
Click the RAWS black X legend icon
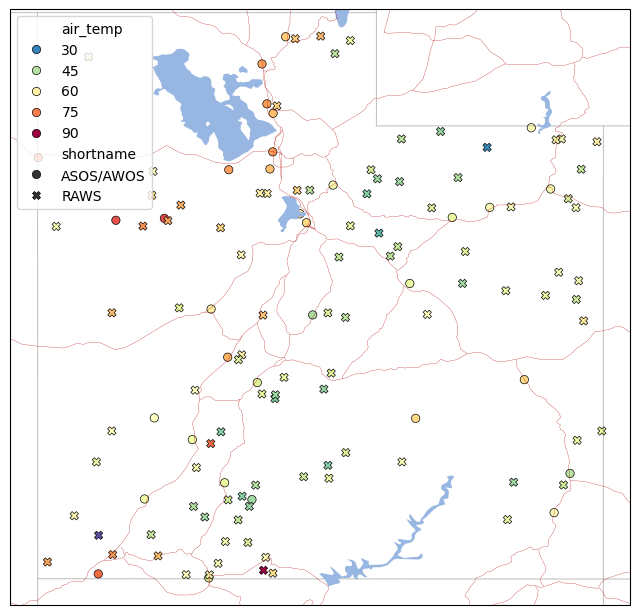[36, 196]
